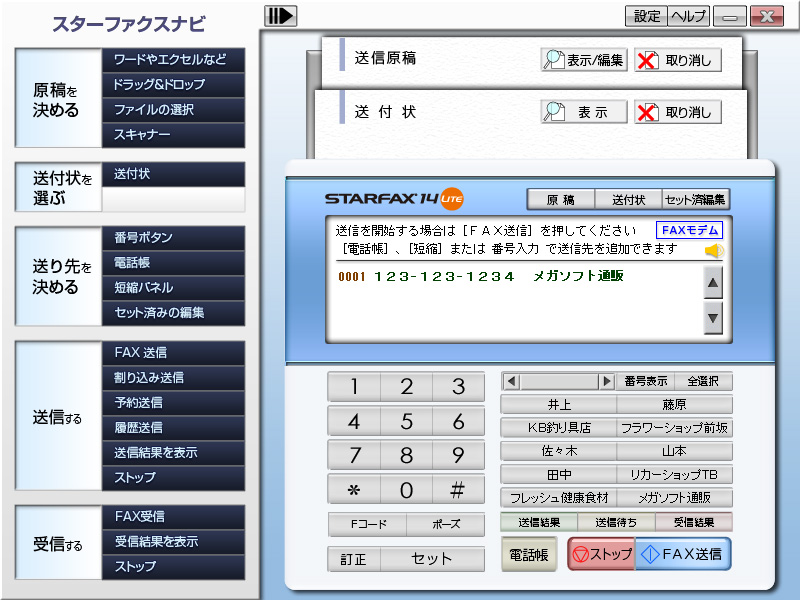This screenshot has height=600, width=800.
Task: Cancel 送付状 with its 取り消し button
Action: click(x=678, y=112)
